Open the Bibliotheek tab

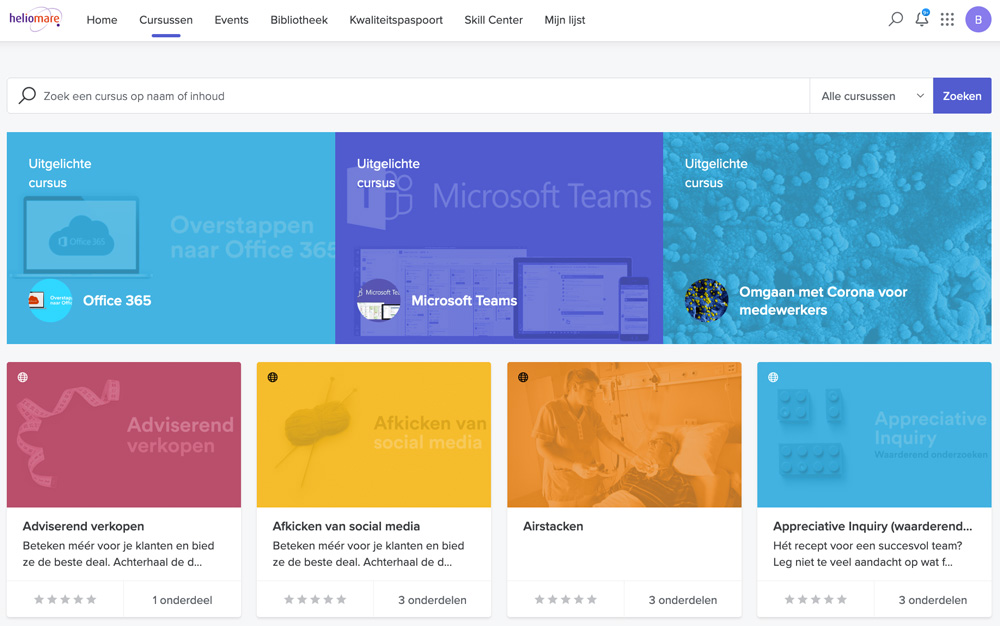pyautogui.click(x=299, y=20)
